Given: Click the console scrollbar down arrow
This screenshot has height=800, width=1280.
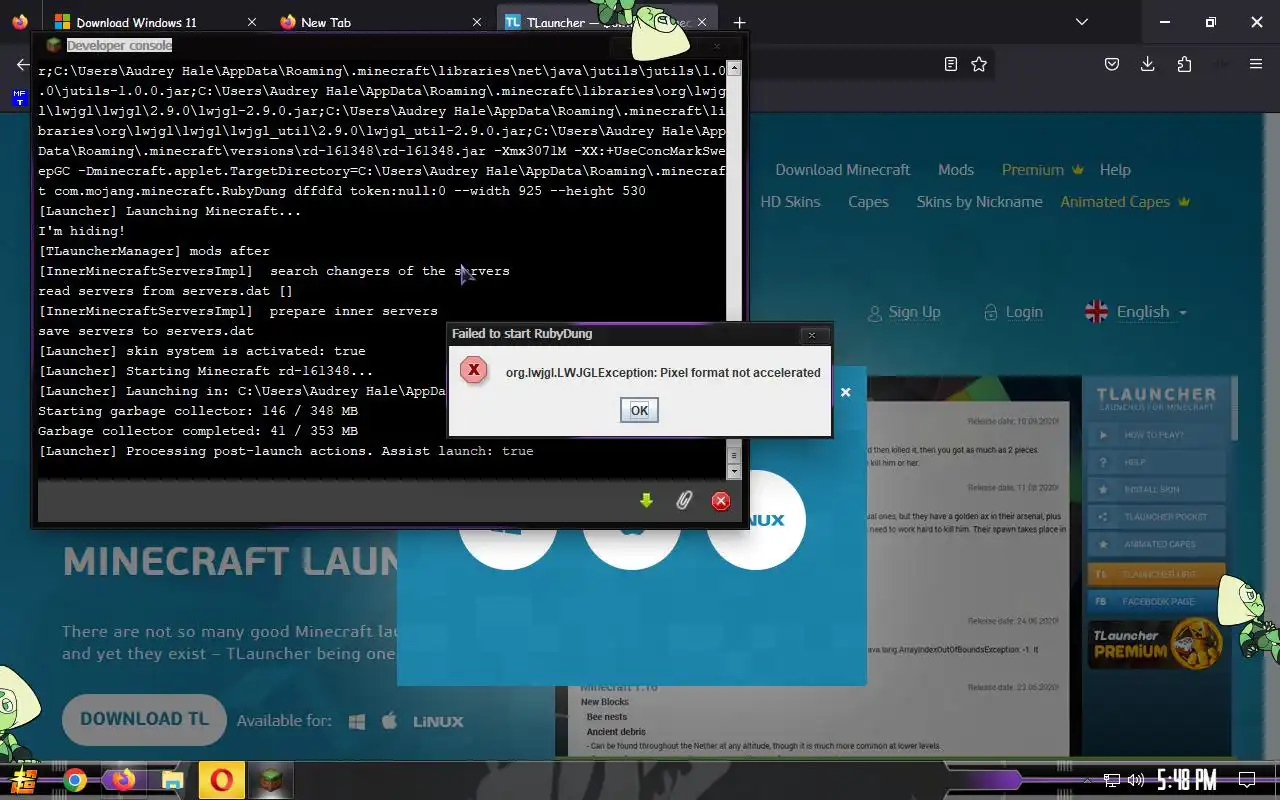Looking at the screenshot, I should tap(734, 471).
